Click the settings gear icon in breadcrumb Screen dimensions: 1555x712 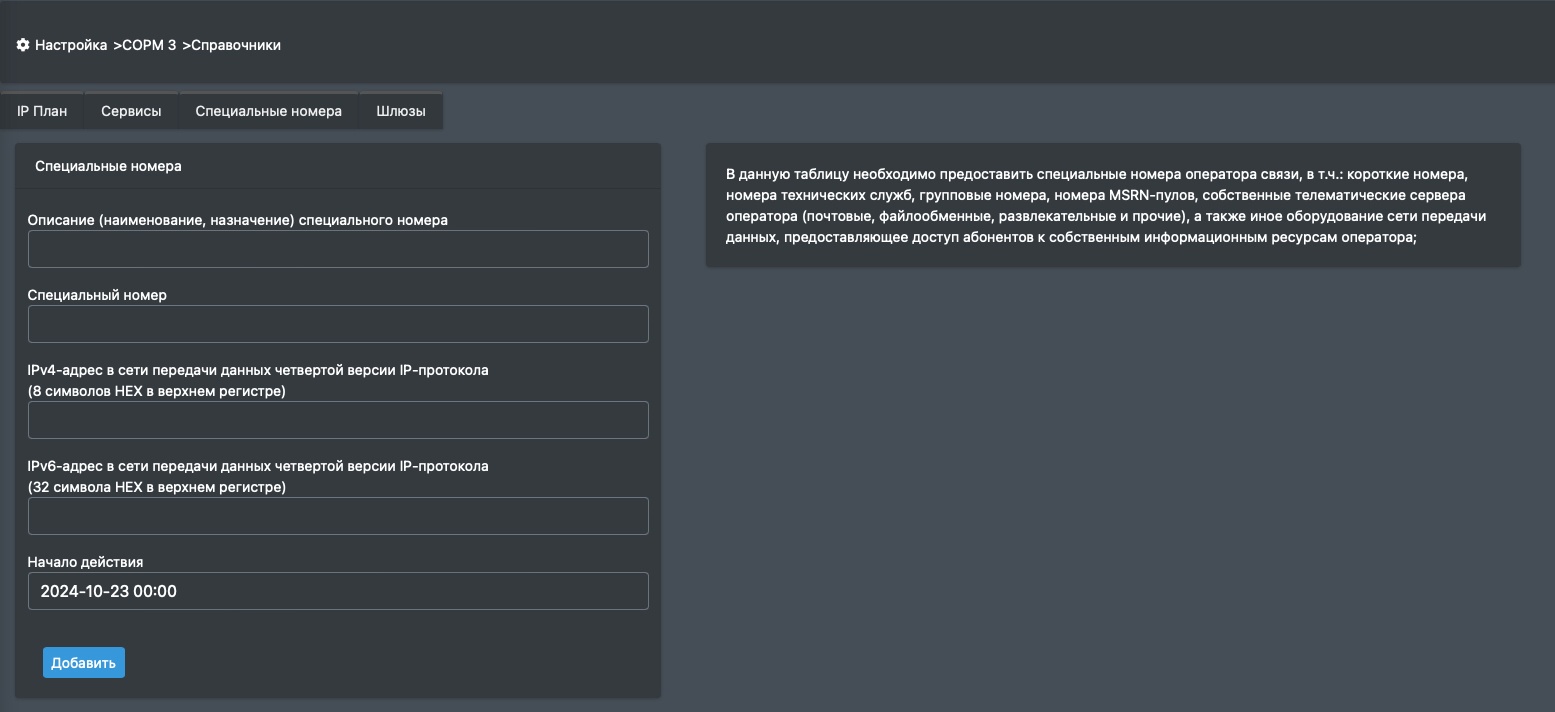pyautogui.click(x=23, y=45)
